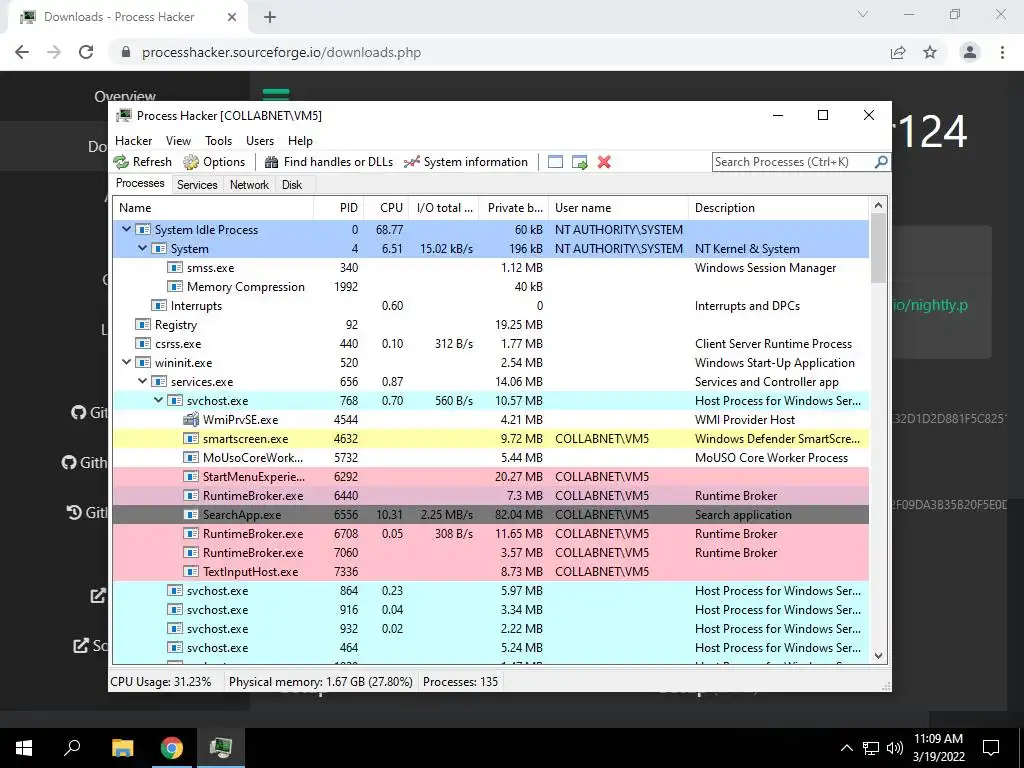
Task: Click the csrss.exe process icon
Action: 142,344
